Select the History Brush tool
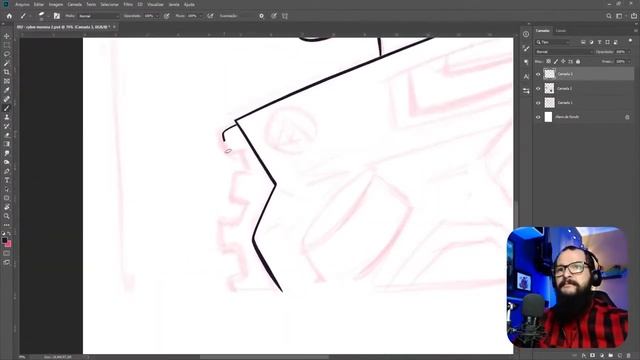This screenshot has height=360, width=640. (x=7, y=126)
